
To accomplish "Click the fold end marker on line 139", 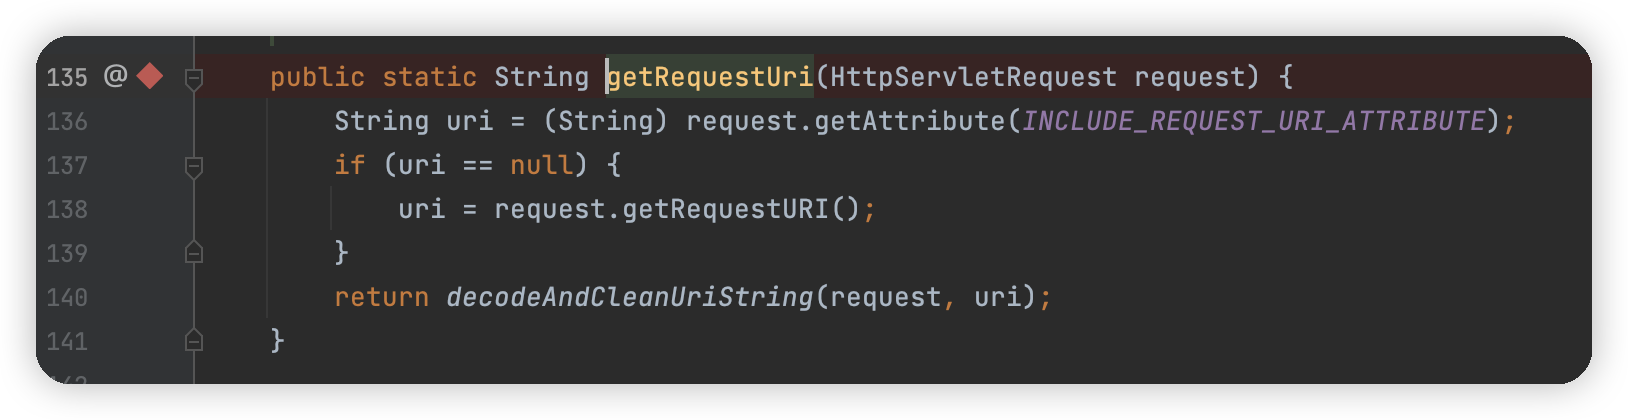I will (194, 253).
